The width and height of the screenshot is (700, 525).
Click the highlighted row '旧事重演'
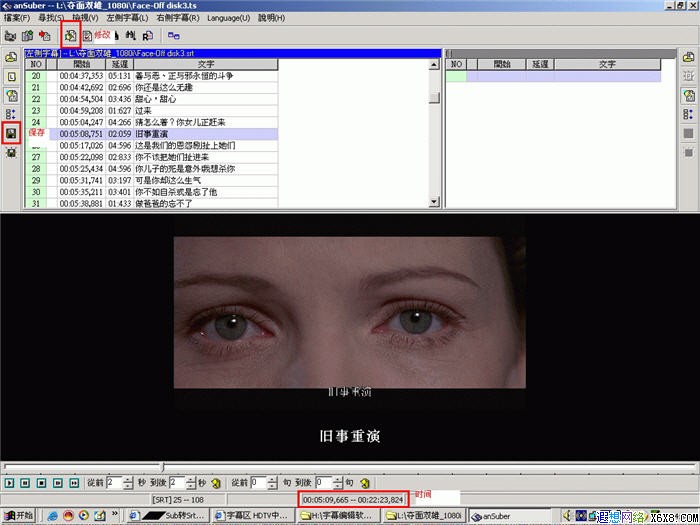click(x=152, y=134)
